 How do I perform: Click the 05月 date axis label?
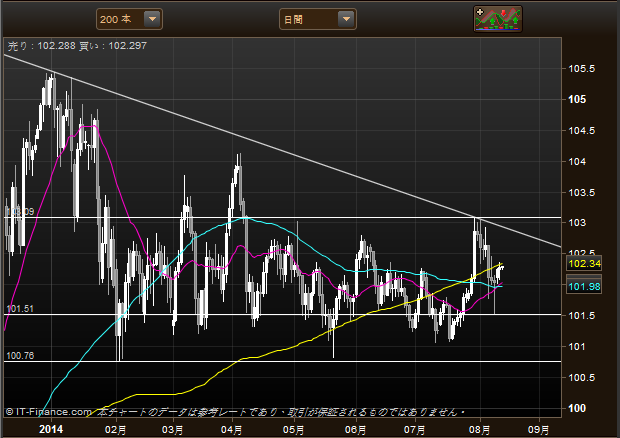(293, 430)
